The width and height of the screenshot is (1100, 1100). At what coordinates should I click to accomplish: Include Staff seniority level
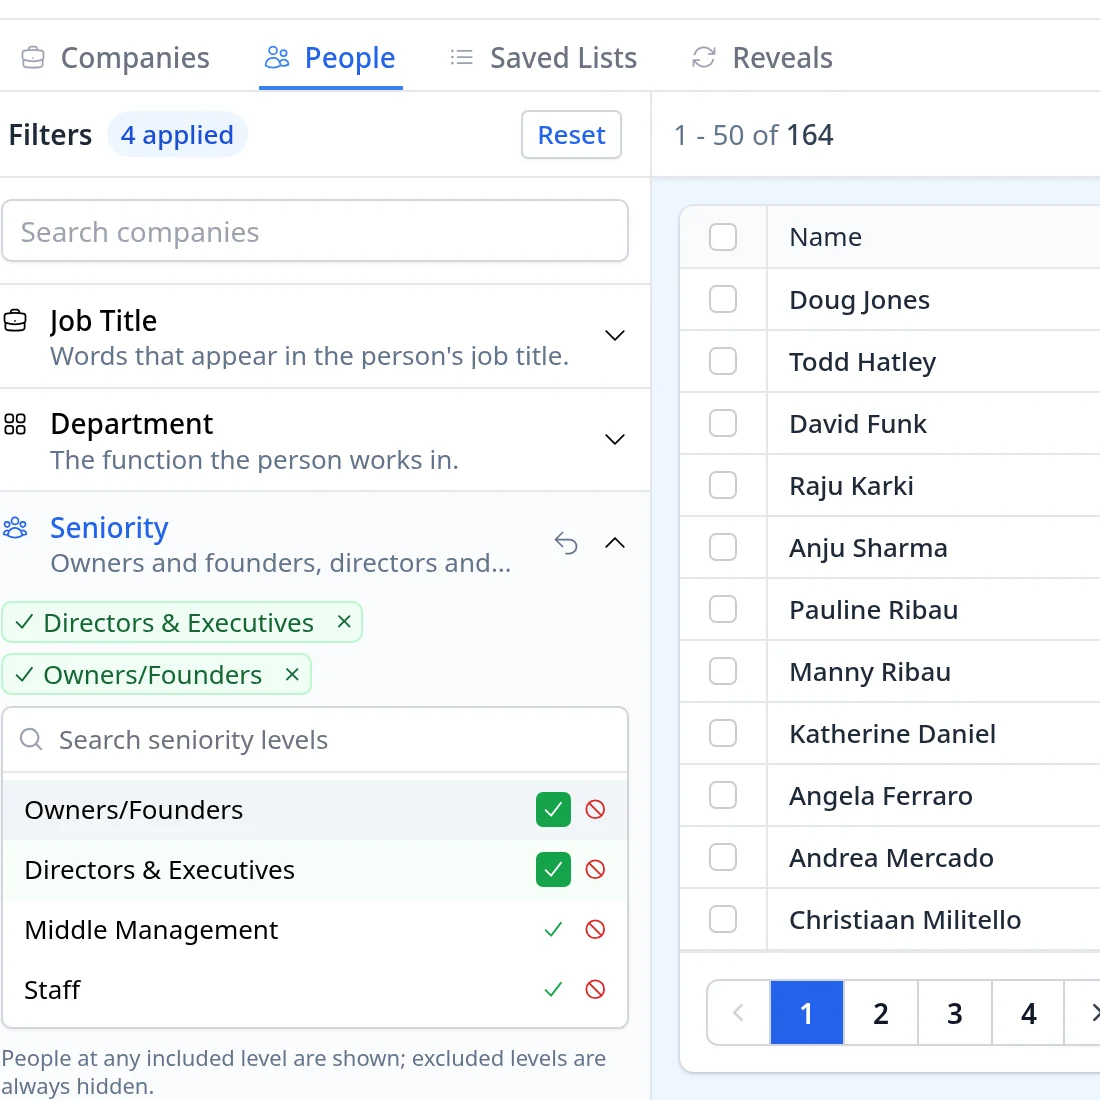[x=553, y=990]
